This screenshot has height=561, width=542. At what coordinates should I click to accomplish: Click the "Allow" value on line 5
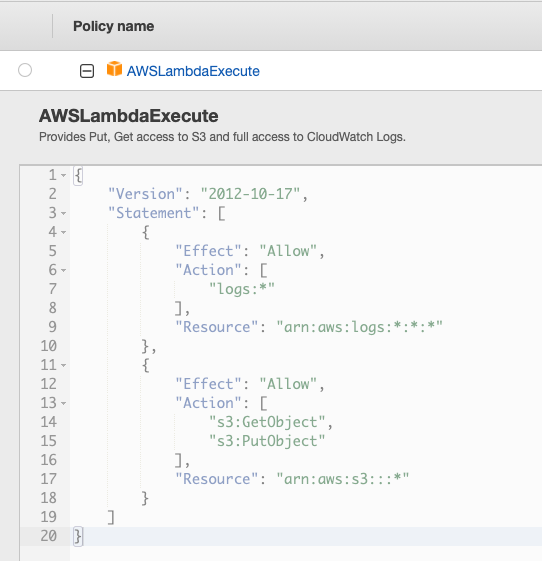(288, 251)
